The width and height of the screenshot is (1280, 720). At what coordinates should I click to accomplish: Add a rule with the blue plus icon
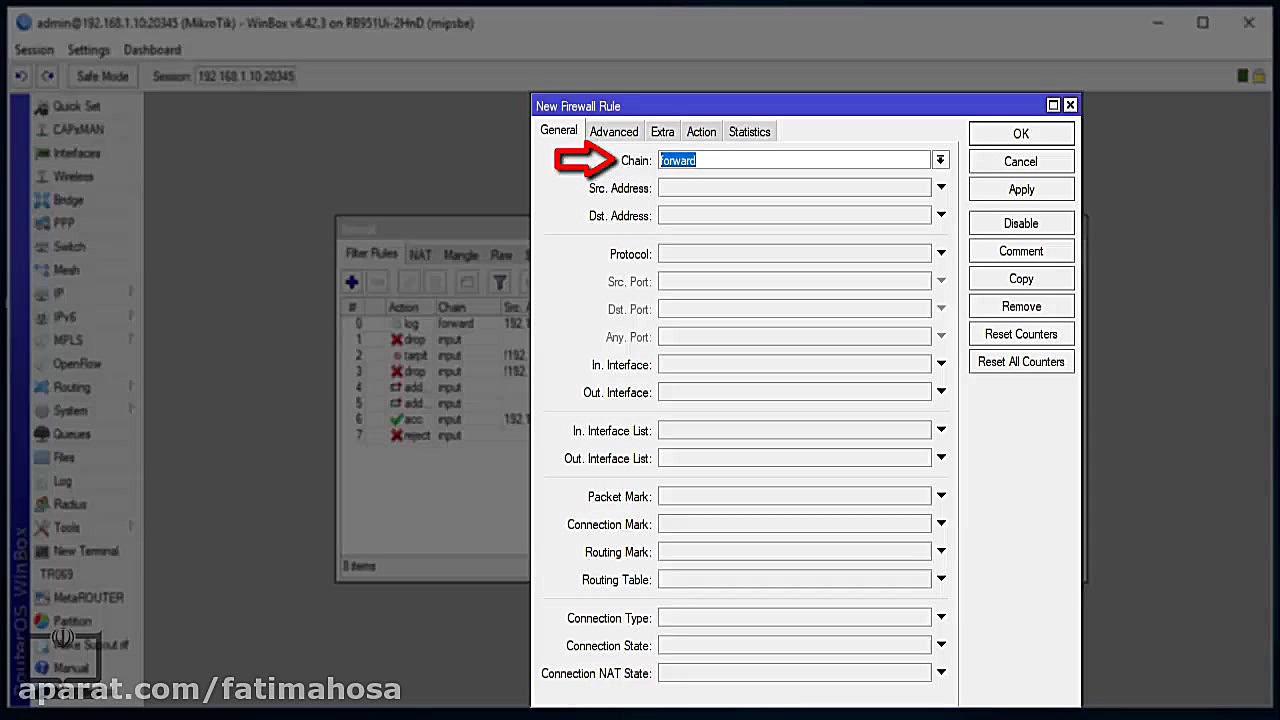tap(352, 283)
